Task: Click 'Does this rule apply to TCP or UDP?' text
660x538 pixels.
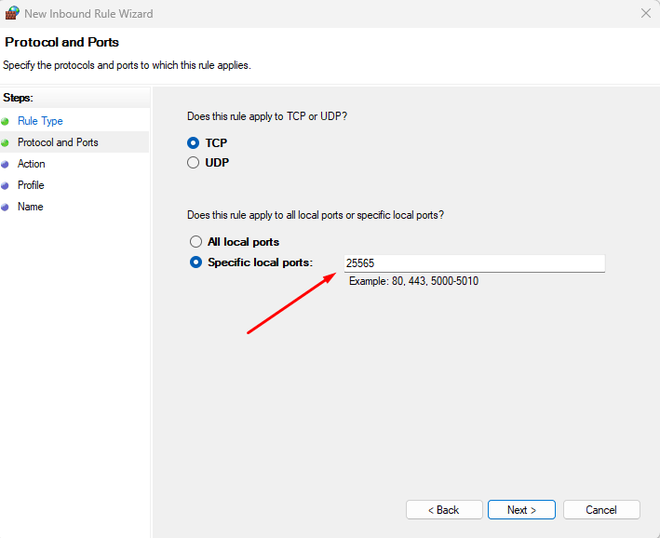Action: (267, 116)
